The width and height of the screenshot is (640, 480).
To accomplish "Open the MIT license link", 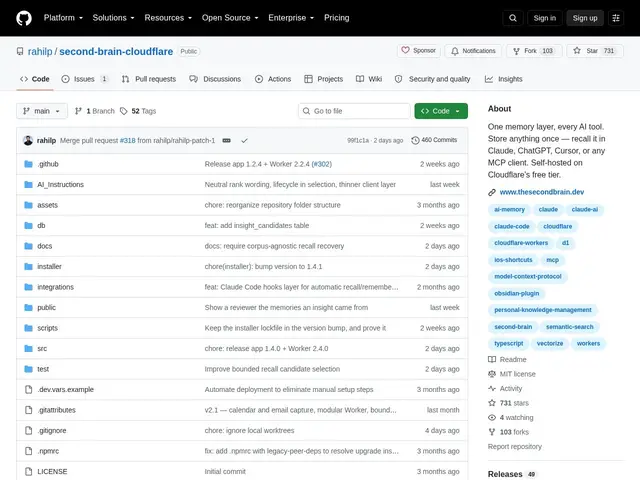I will pos(512,374).
